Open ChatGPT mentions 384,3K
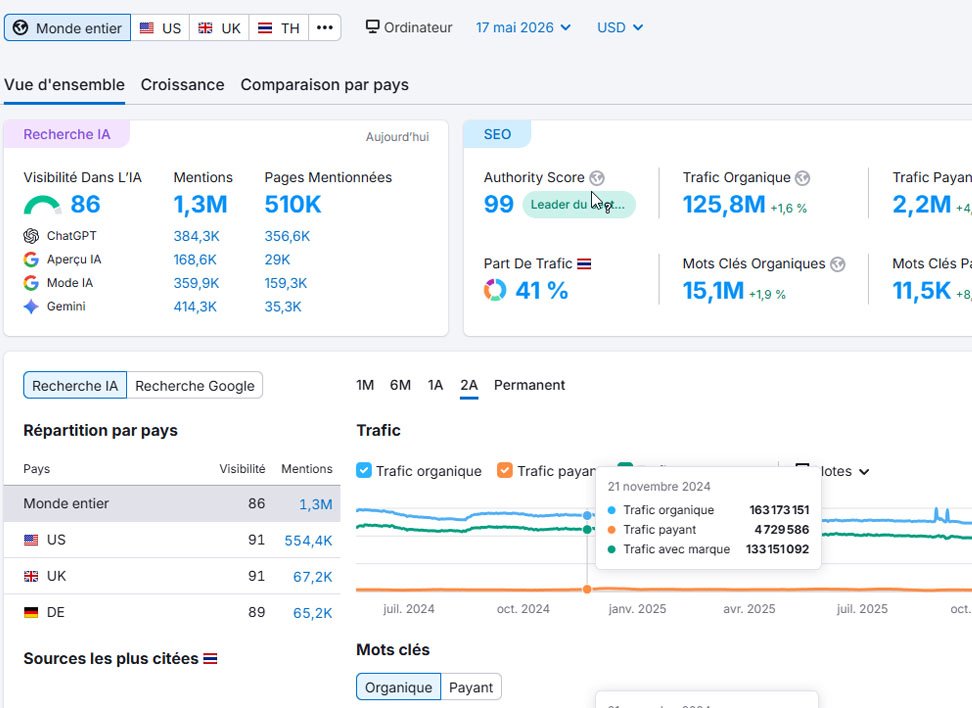Viewport: 972px width, 708px height. click(197, 236)
